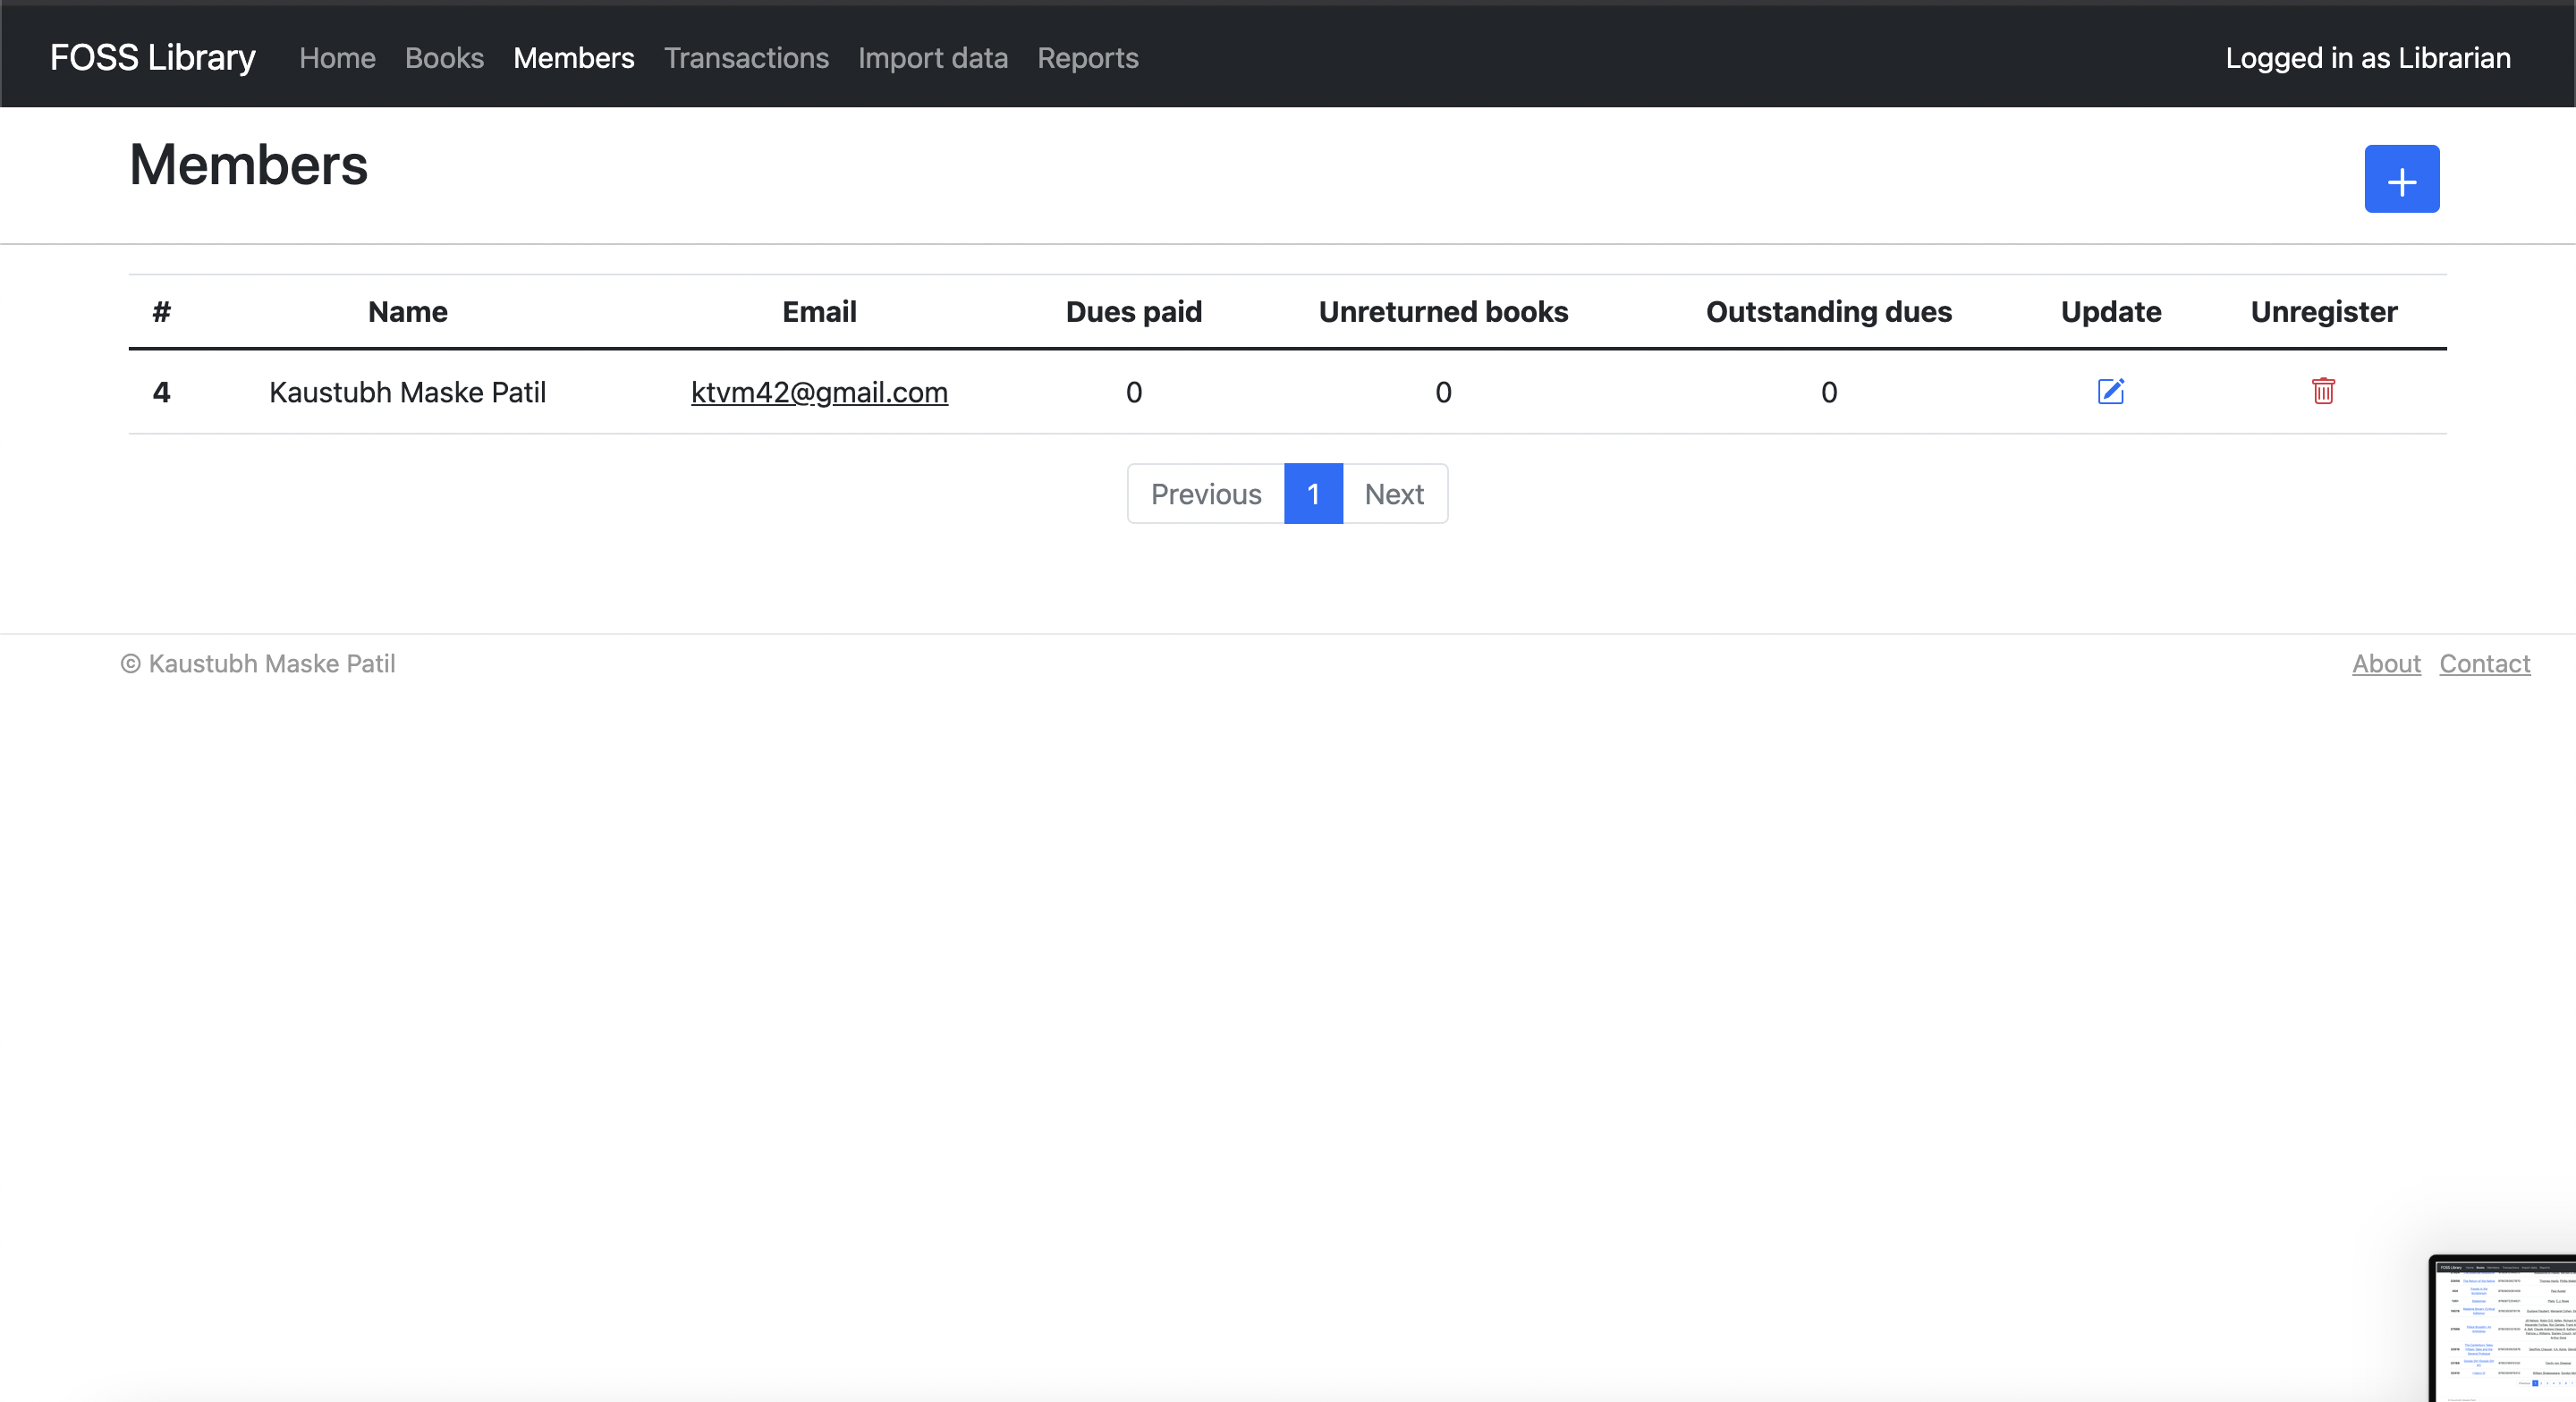Select Home in the navigation bar

tap(336, 58)
